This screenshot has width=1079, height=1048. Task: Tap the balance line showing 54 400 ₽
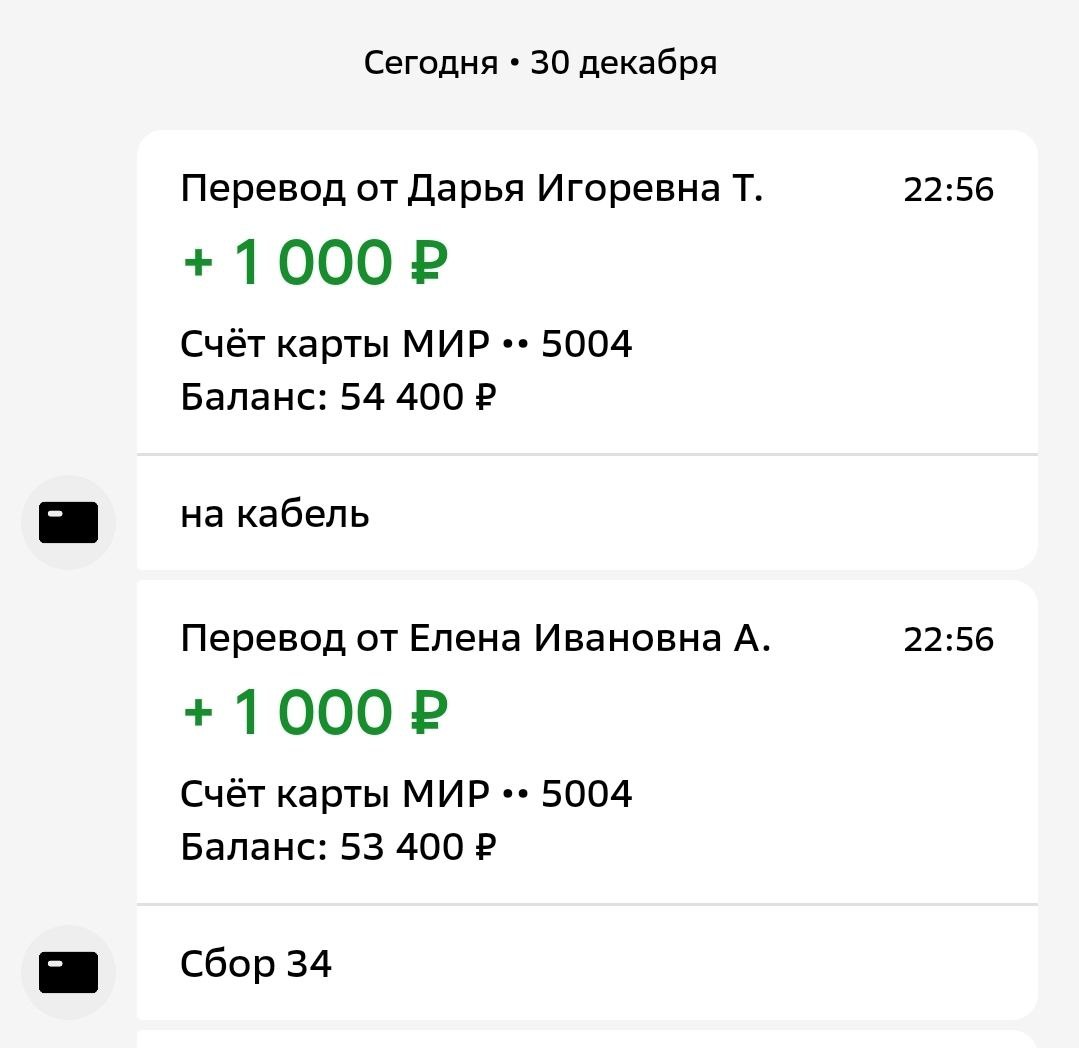point(338,398)
